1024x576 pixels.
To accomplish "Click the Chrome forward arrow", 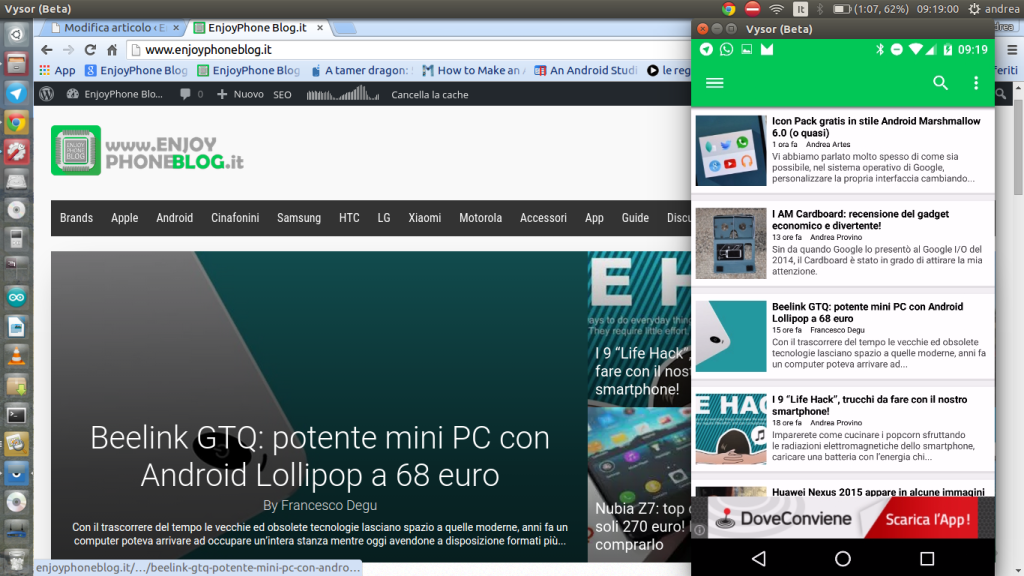I will click(x=69, y=50).
